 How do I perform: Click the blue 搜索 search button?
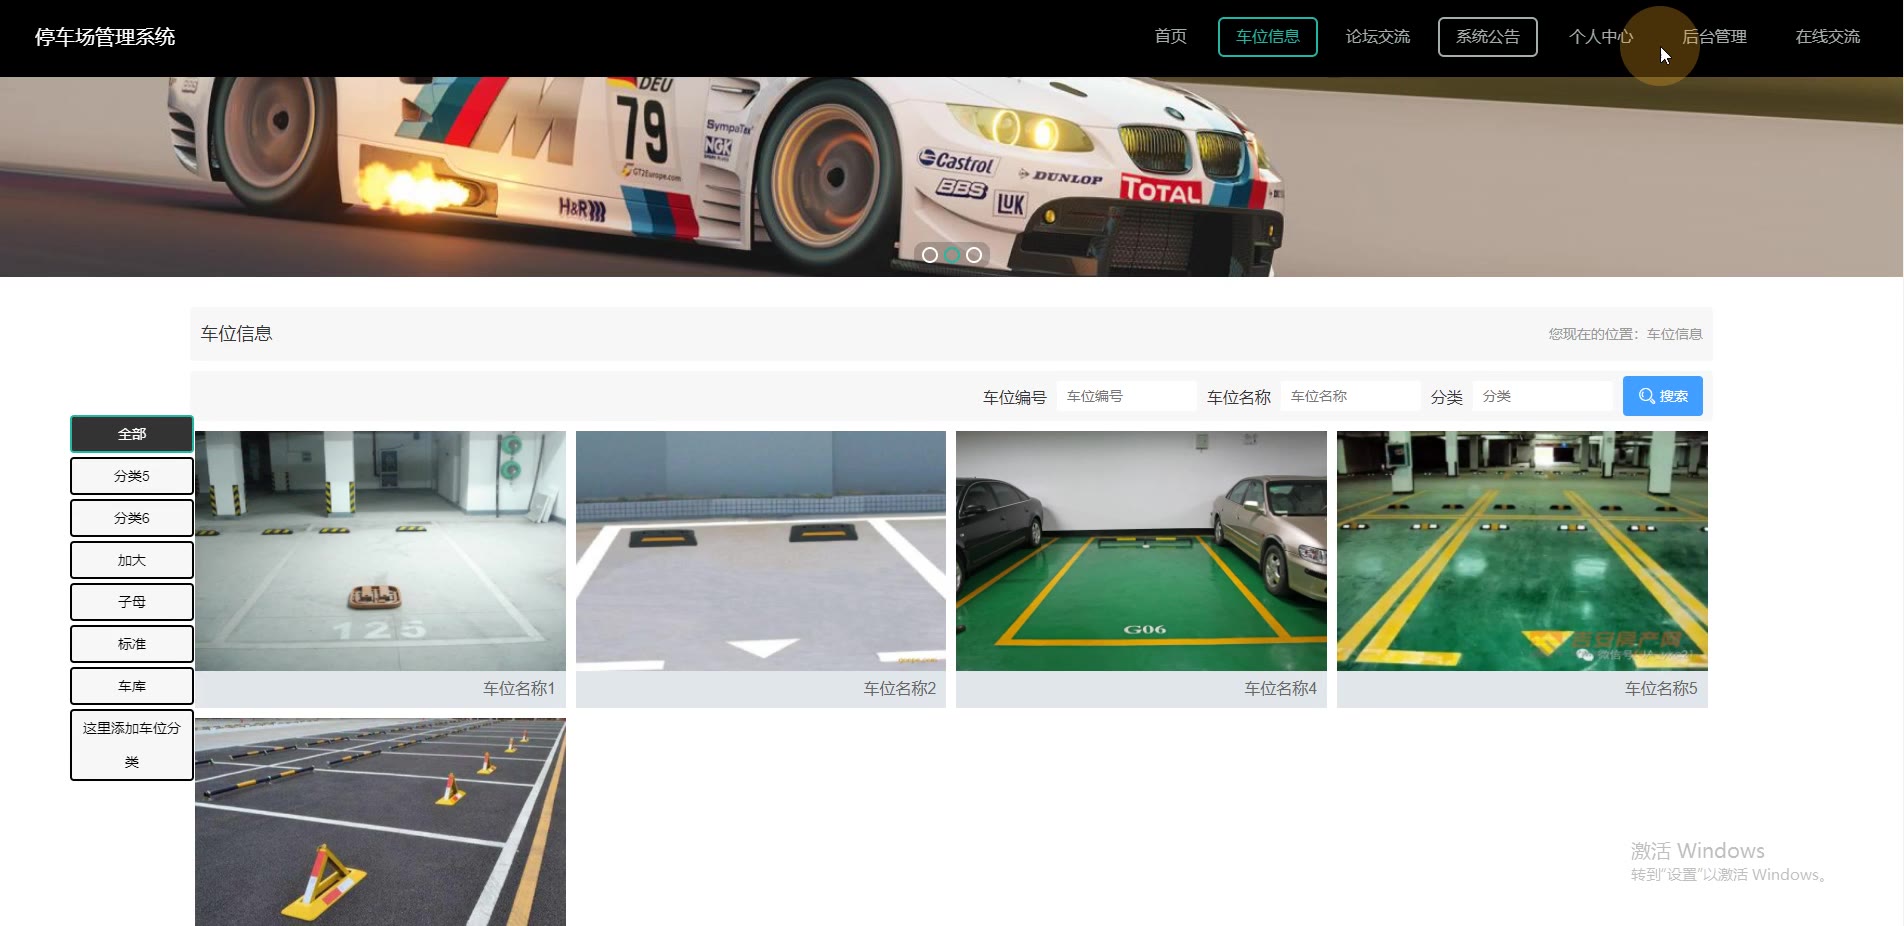click(x=1662, y=396)
